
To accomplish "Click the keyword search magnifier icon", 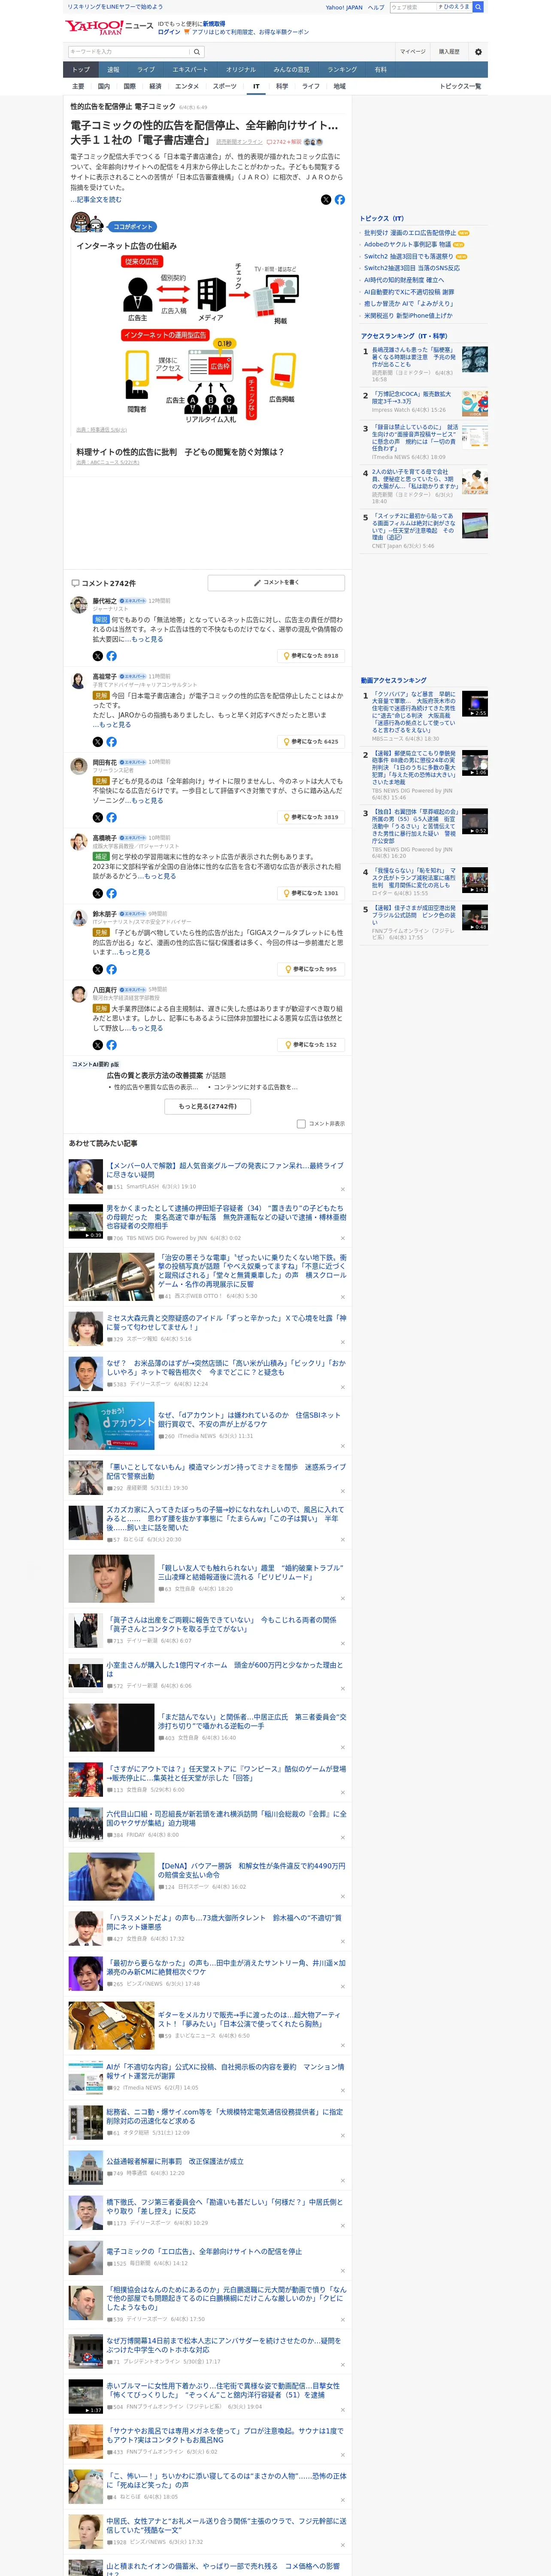I will (x=197, y=51).
